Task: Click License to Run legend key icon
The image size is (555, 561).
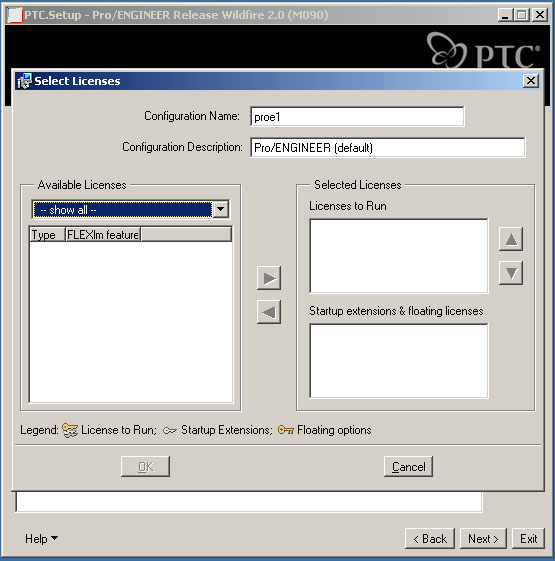Action: point(69,430)
